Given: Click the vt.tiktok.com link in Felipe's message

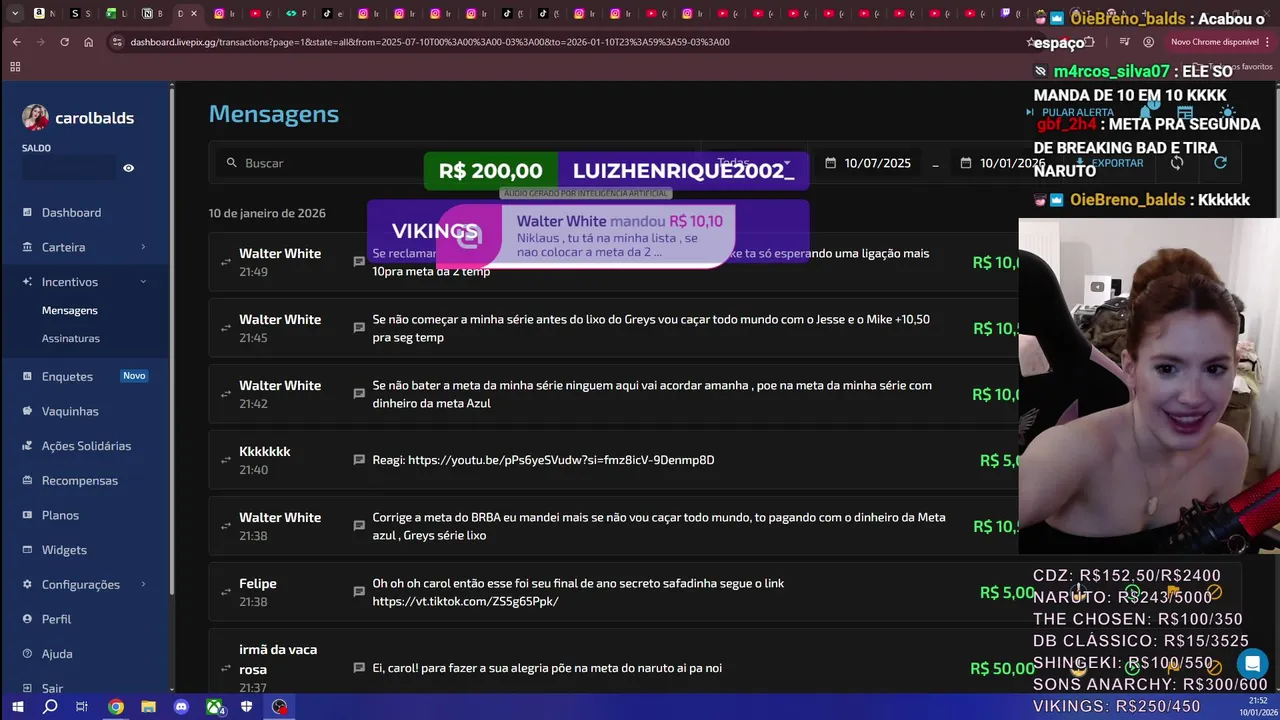Looking at the screenshot, I should [x=465, y=601].
